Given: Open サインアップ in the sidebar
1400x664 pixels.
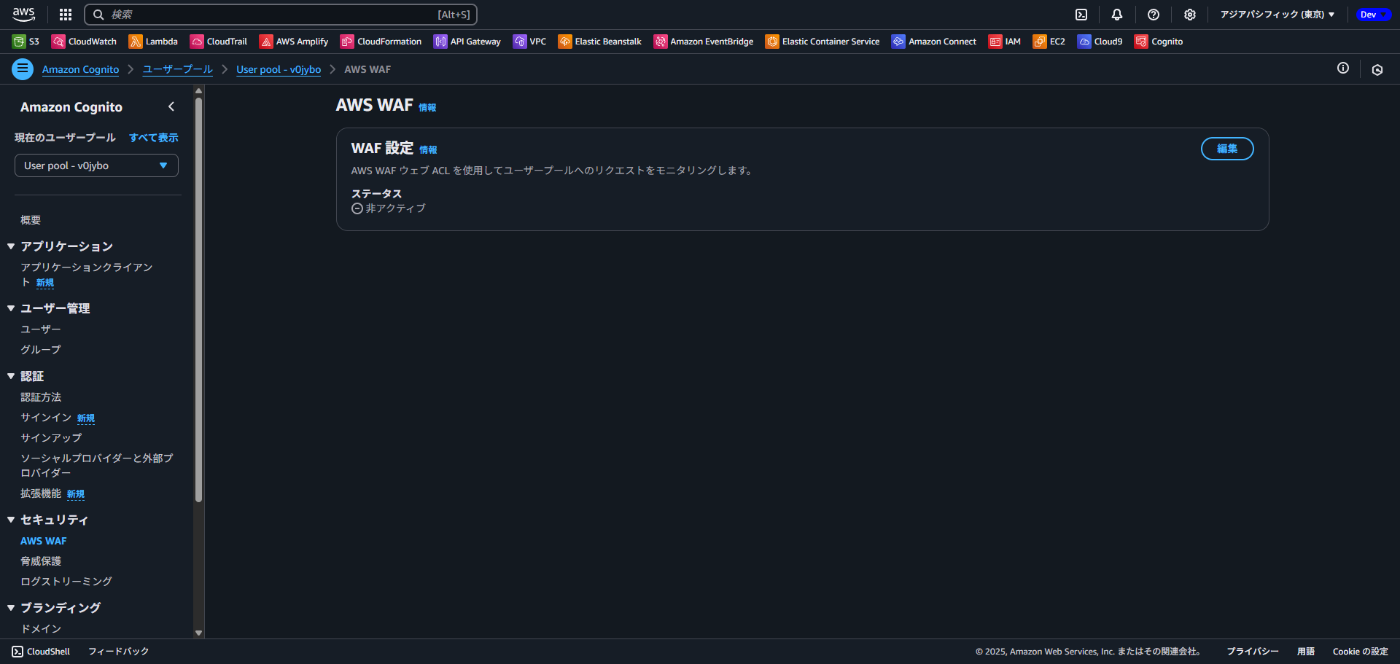Looking at the screenshot, I should point(51,438).
